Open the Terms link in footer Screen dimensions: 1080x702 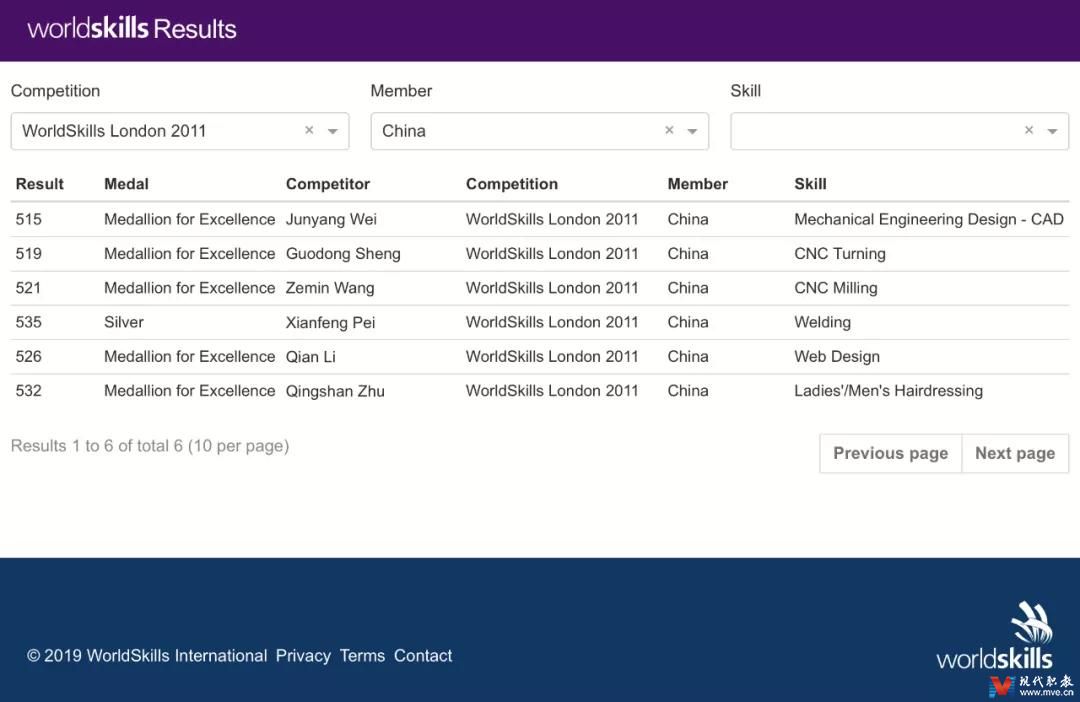362,656
